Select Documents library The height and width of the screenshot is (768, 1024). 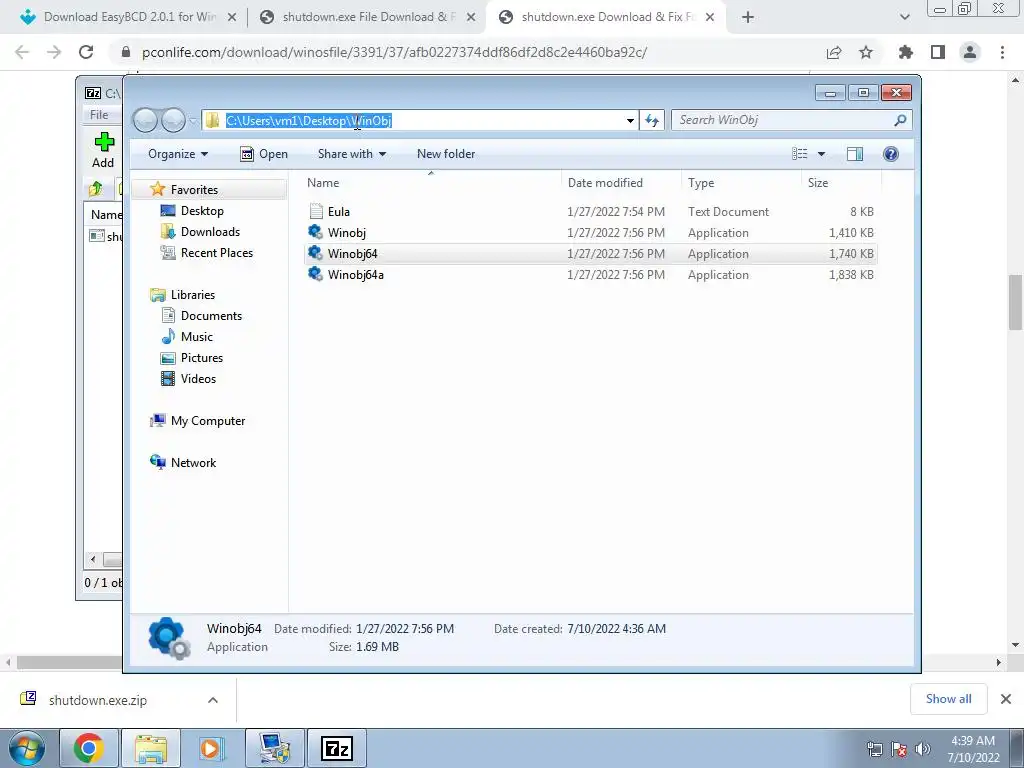pos(211,315)
